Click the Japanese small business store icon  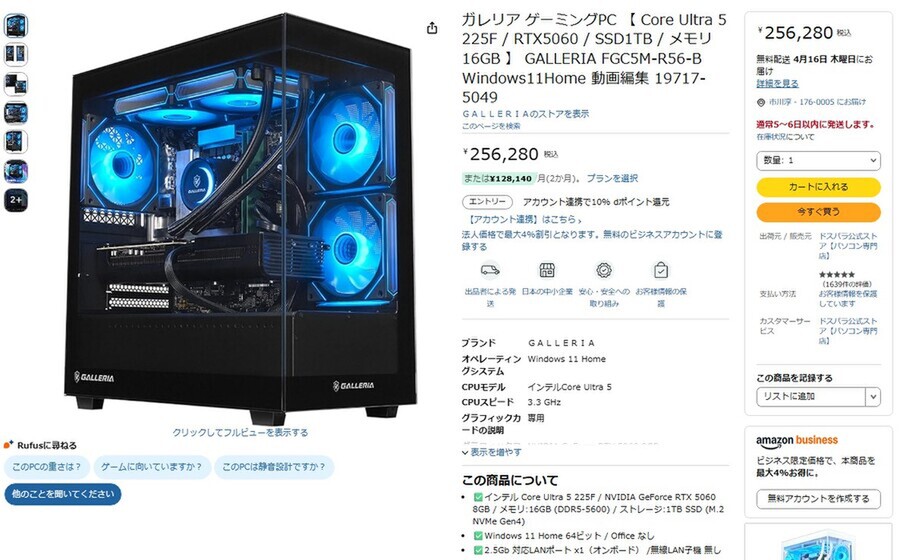point(546,270)
